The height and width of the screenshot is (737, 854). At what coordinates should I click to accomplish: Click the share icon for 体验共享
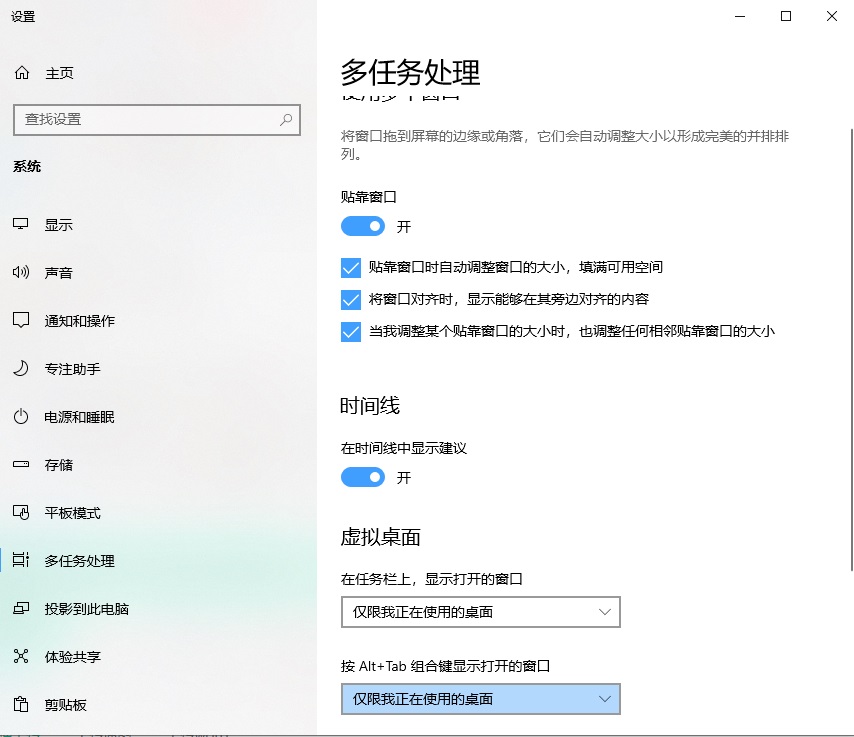click(21, 656)
